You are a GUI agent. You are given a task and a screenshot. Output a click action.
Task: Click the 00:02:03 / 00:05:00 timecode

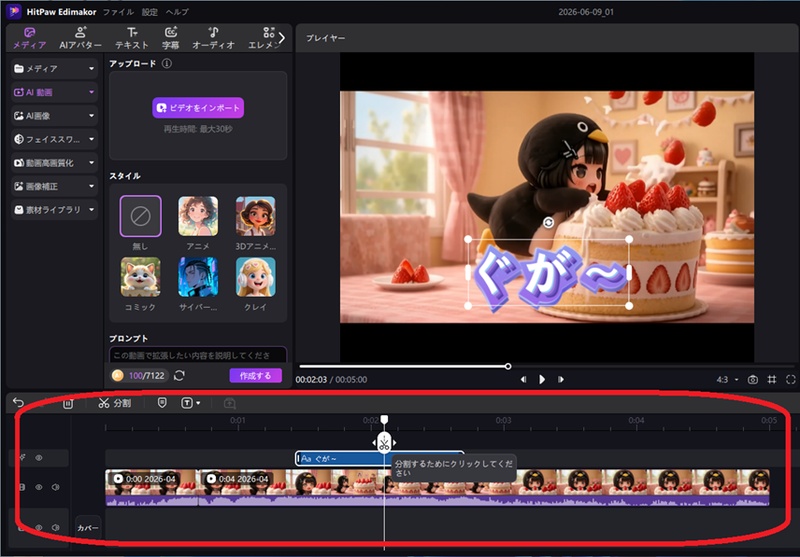[x=331, y=379]
